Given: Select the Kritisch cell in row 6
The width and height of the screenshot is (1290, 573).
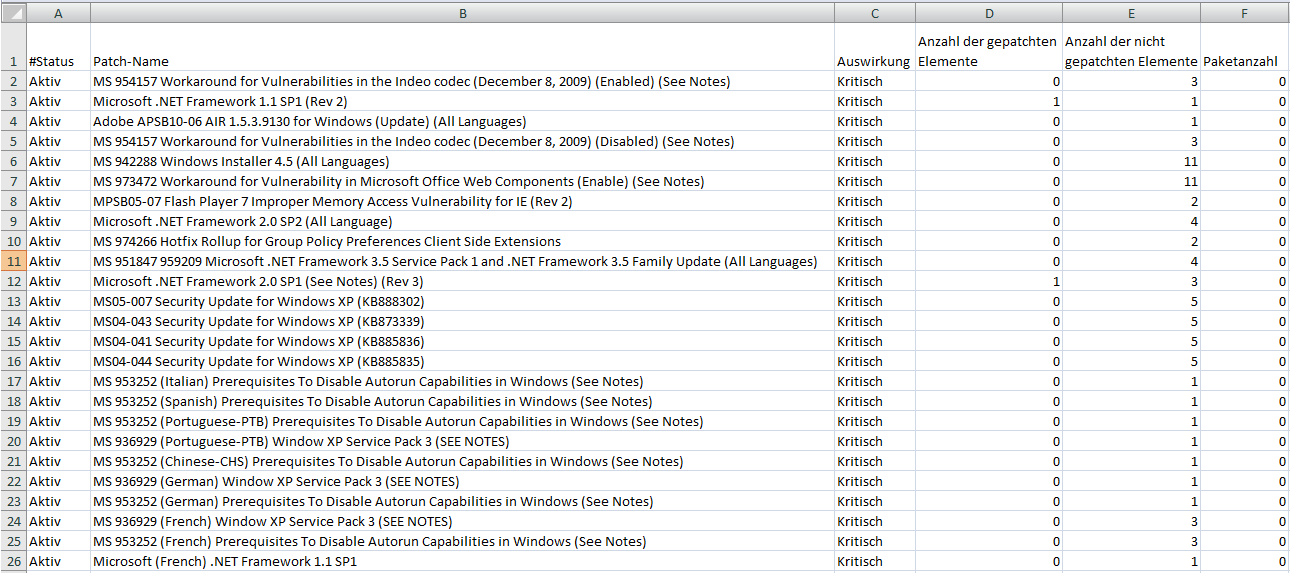Looking at the screenshot, I should click(875, 161).
